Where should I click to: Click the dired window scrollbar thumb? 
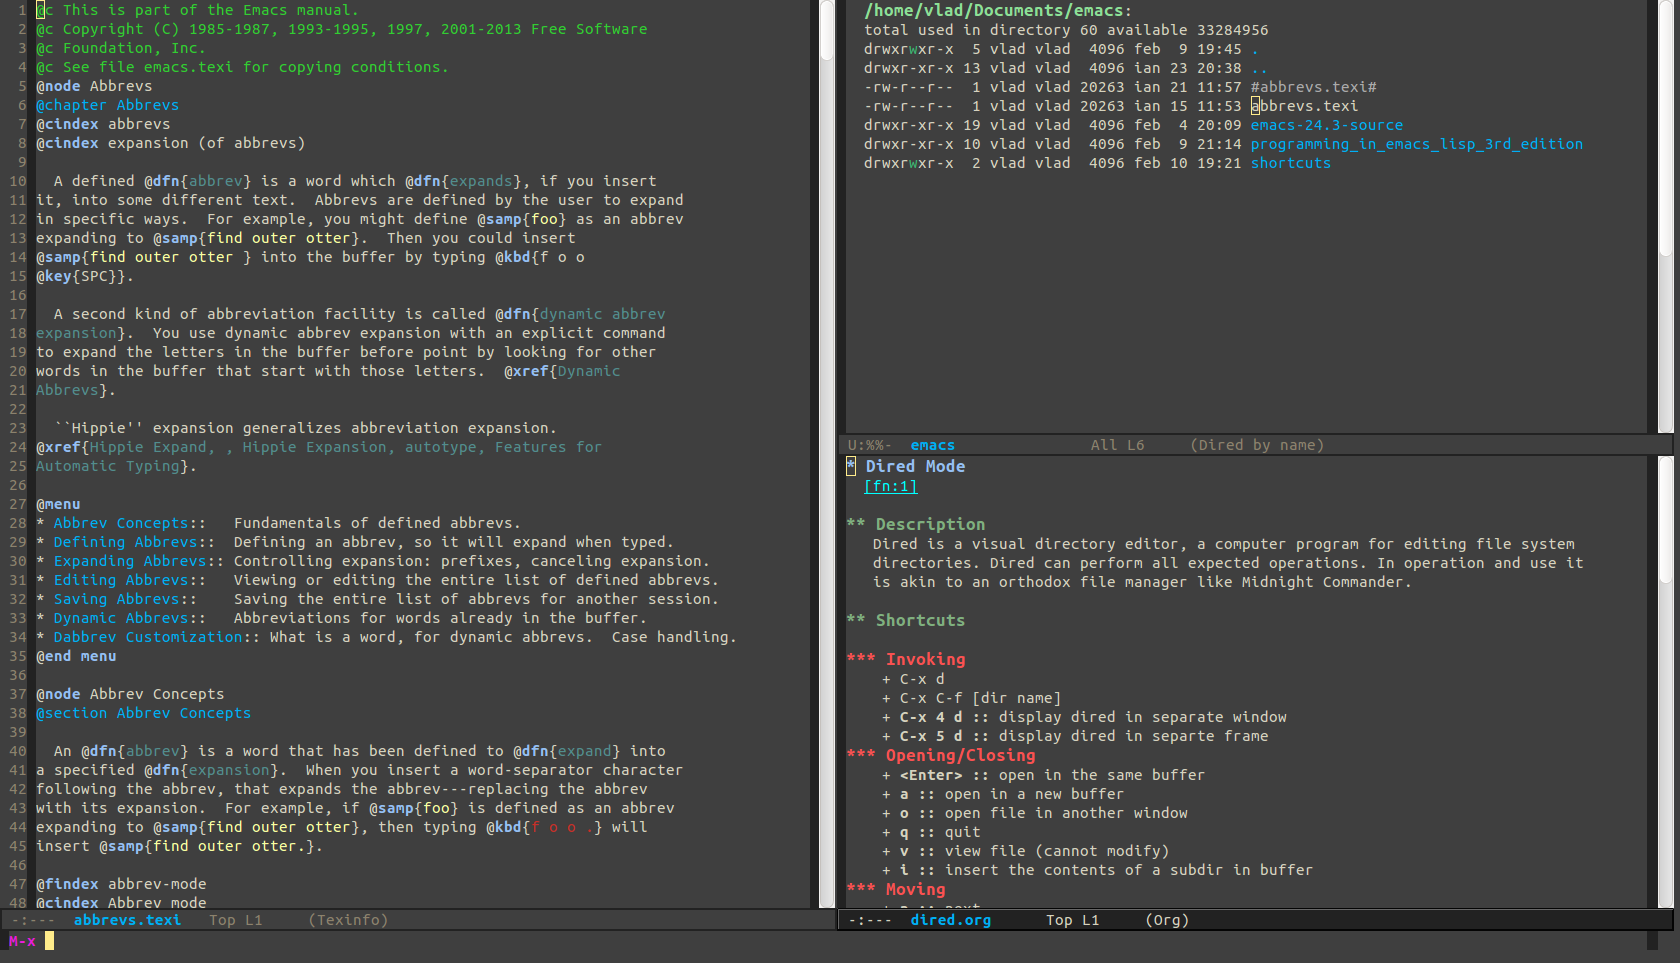click(1665, 128)
